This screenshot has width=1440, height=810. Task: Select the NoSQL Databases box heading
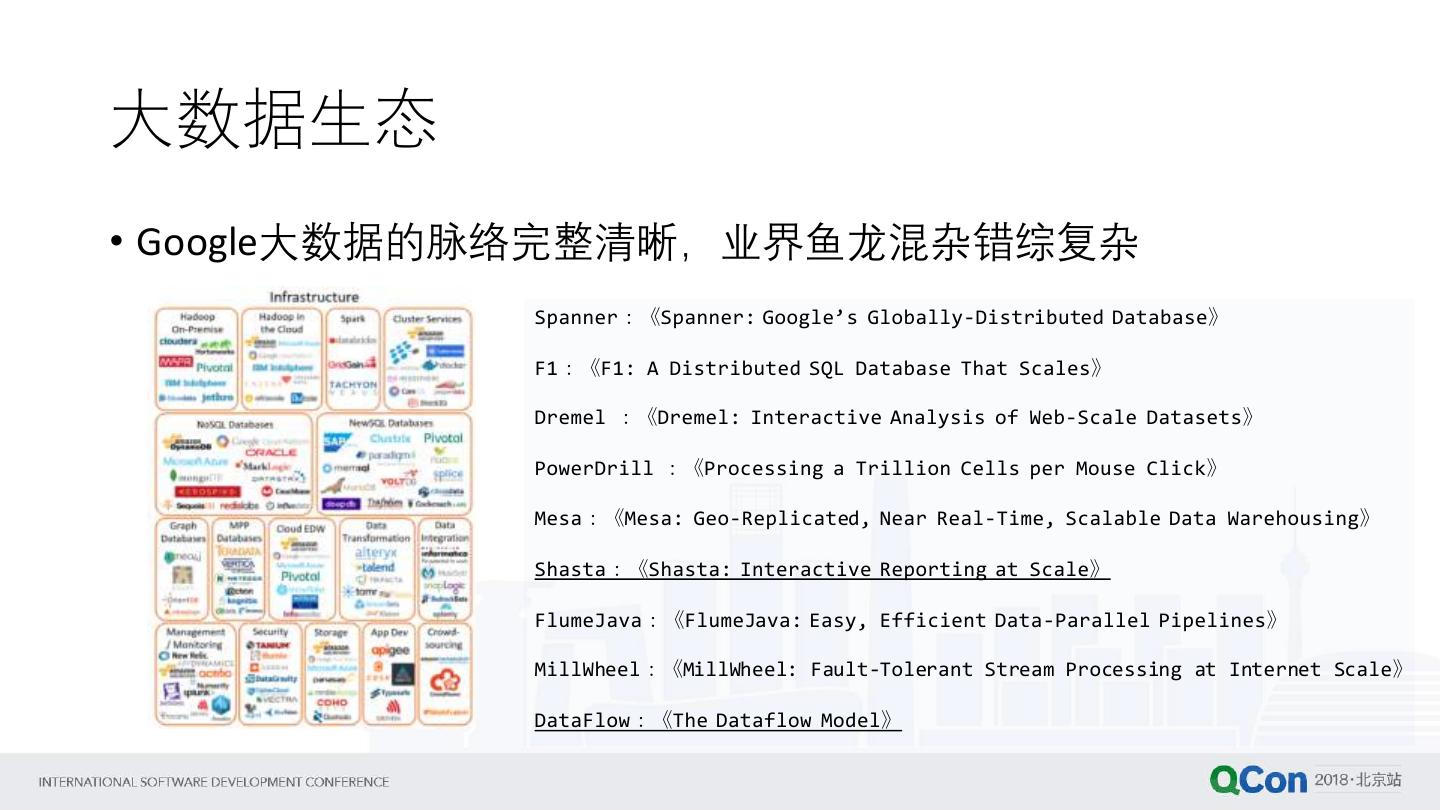coord(236,424)
